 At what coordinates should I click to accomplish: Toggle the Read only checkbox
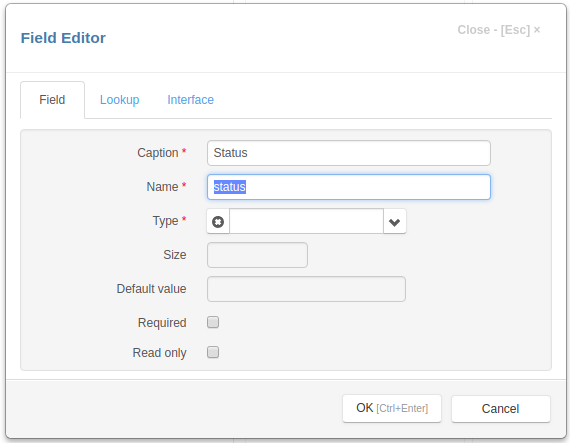click(213, 352)
